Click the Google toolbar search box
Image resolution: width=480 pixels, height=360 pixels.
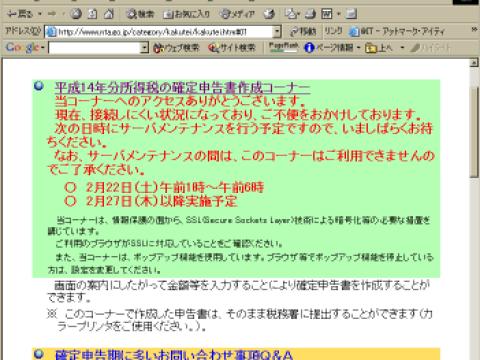coord(94,48)
